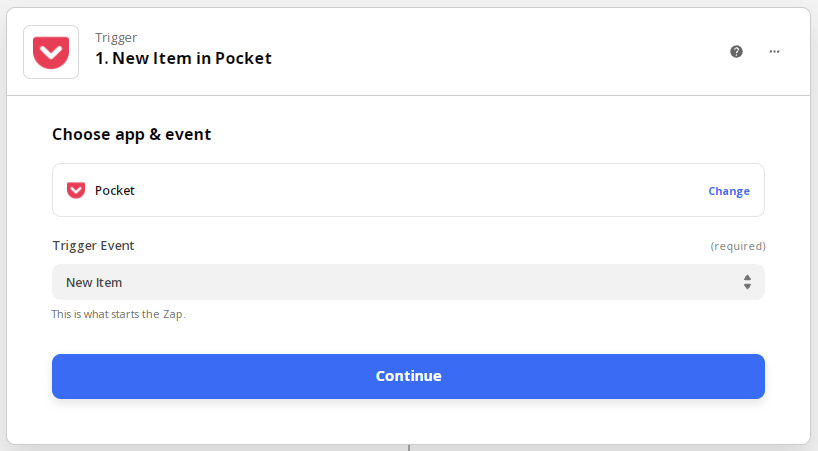The height and width of the screenshot is (451, 818).
Task: Click the Choose app & event heading
Action: pyautogui.click(x=131, y=135)
